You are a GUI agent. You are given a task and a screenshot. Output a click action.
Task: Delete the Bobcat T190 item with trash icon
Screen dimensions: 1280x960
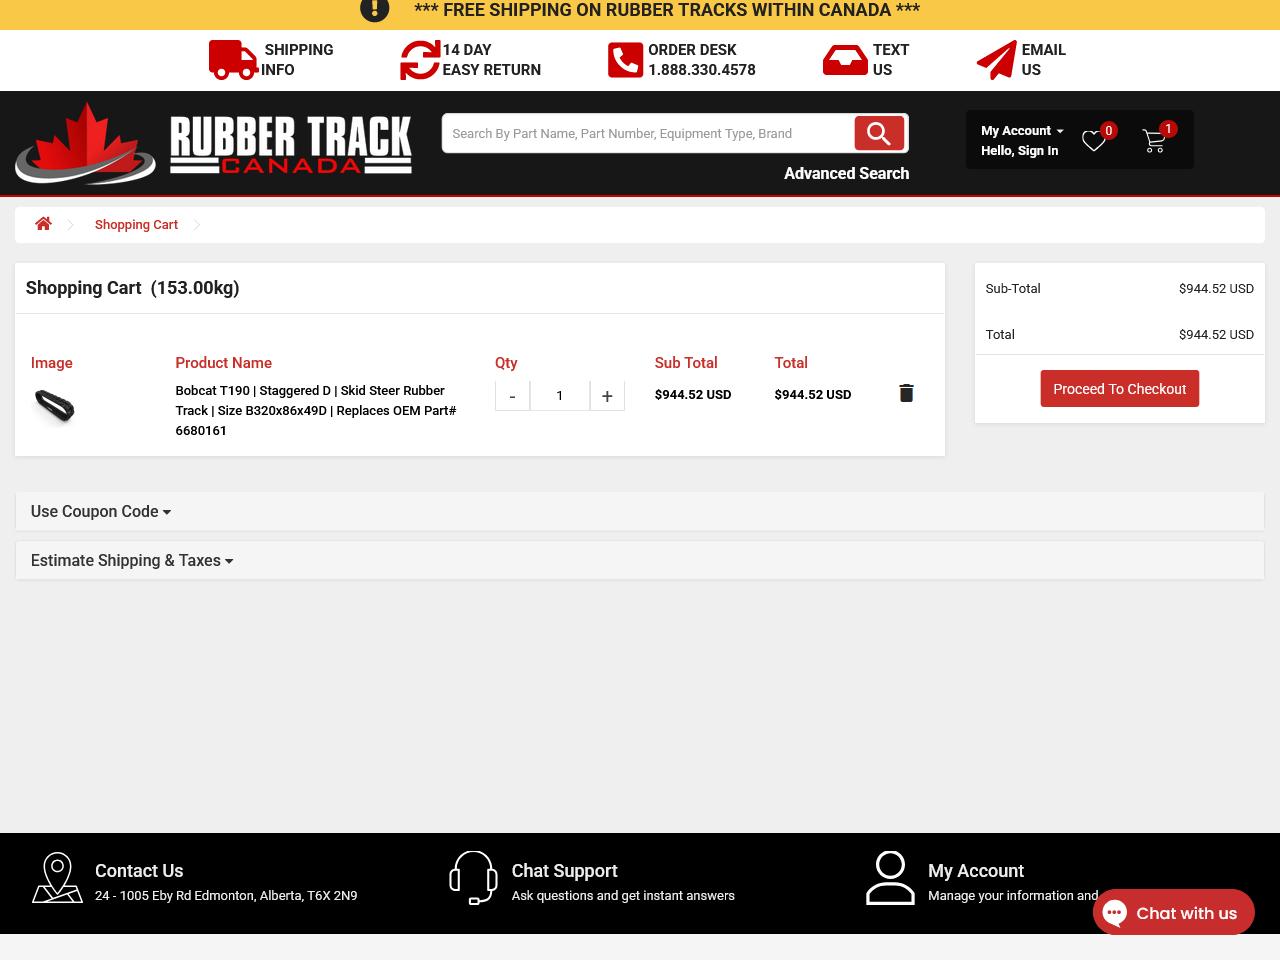tap(906, 393)
